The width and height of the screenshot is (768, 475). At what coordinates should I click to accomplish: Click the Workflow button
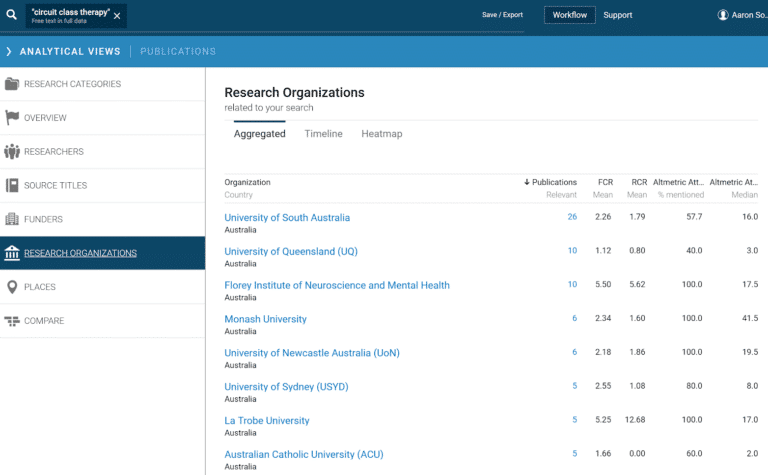(x=570, y=15)
